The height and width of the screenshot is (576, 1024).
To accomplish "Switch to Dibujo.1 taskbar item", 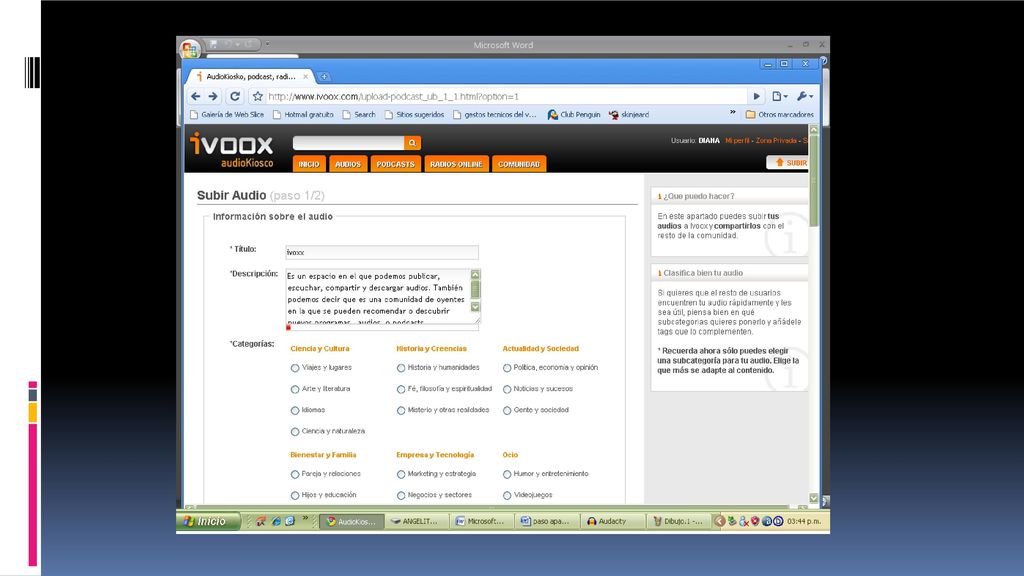I will [678, 521].
